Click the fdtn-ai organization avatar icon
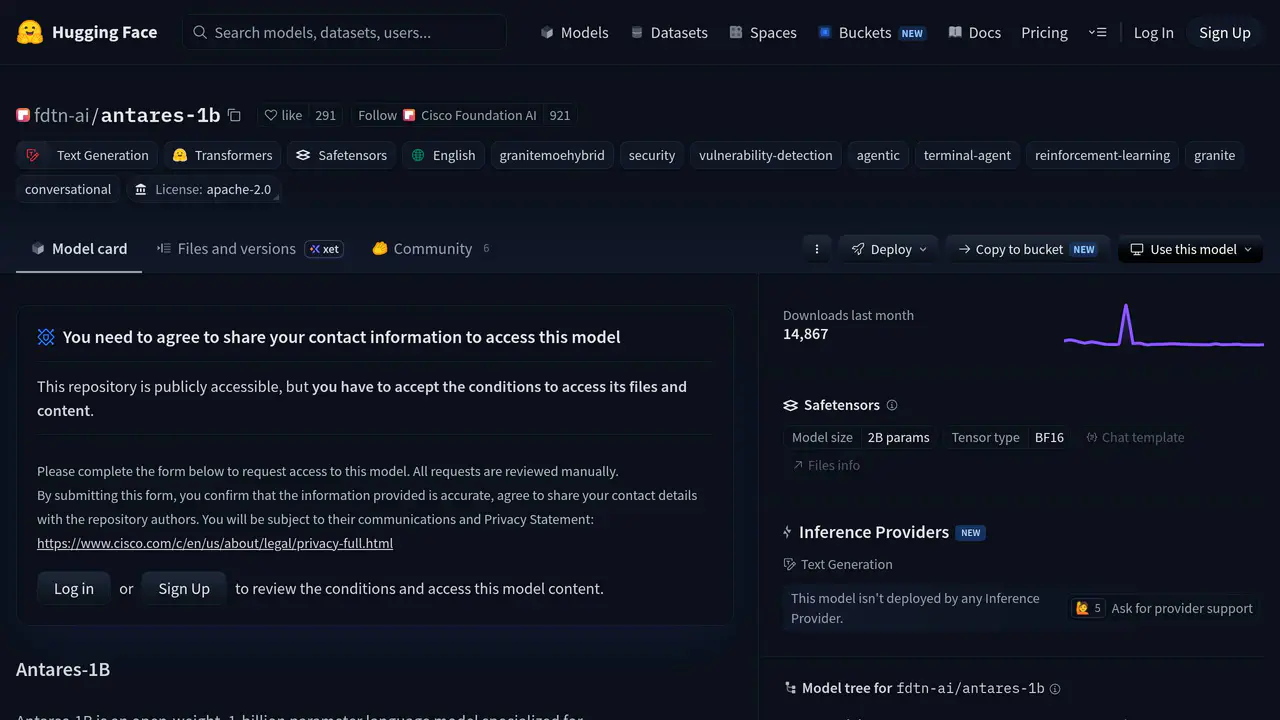Screen dimensions: 1280x720 tap(23, 115)
